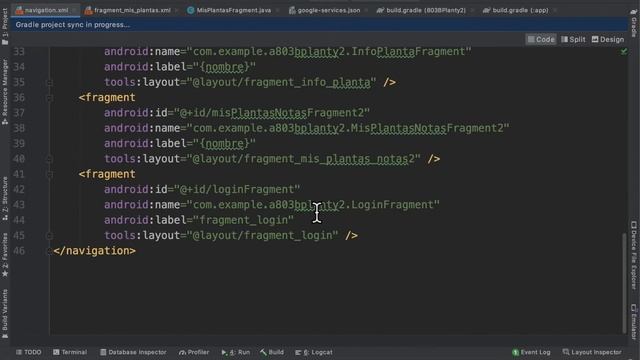Collapse fragment tag fold marker at line 36
This screenshot has width=640, height=360.
[49, 98]
